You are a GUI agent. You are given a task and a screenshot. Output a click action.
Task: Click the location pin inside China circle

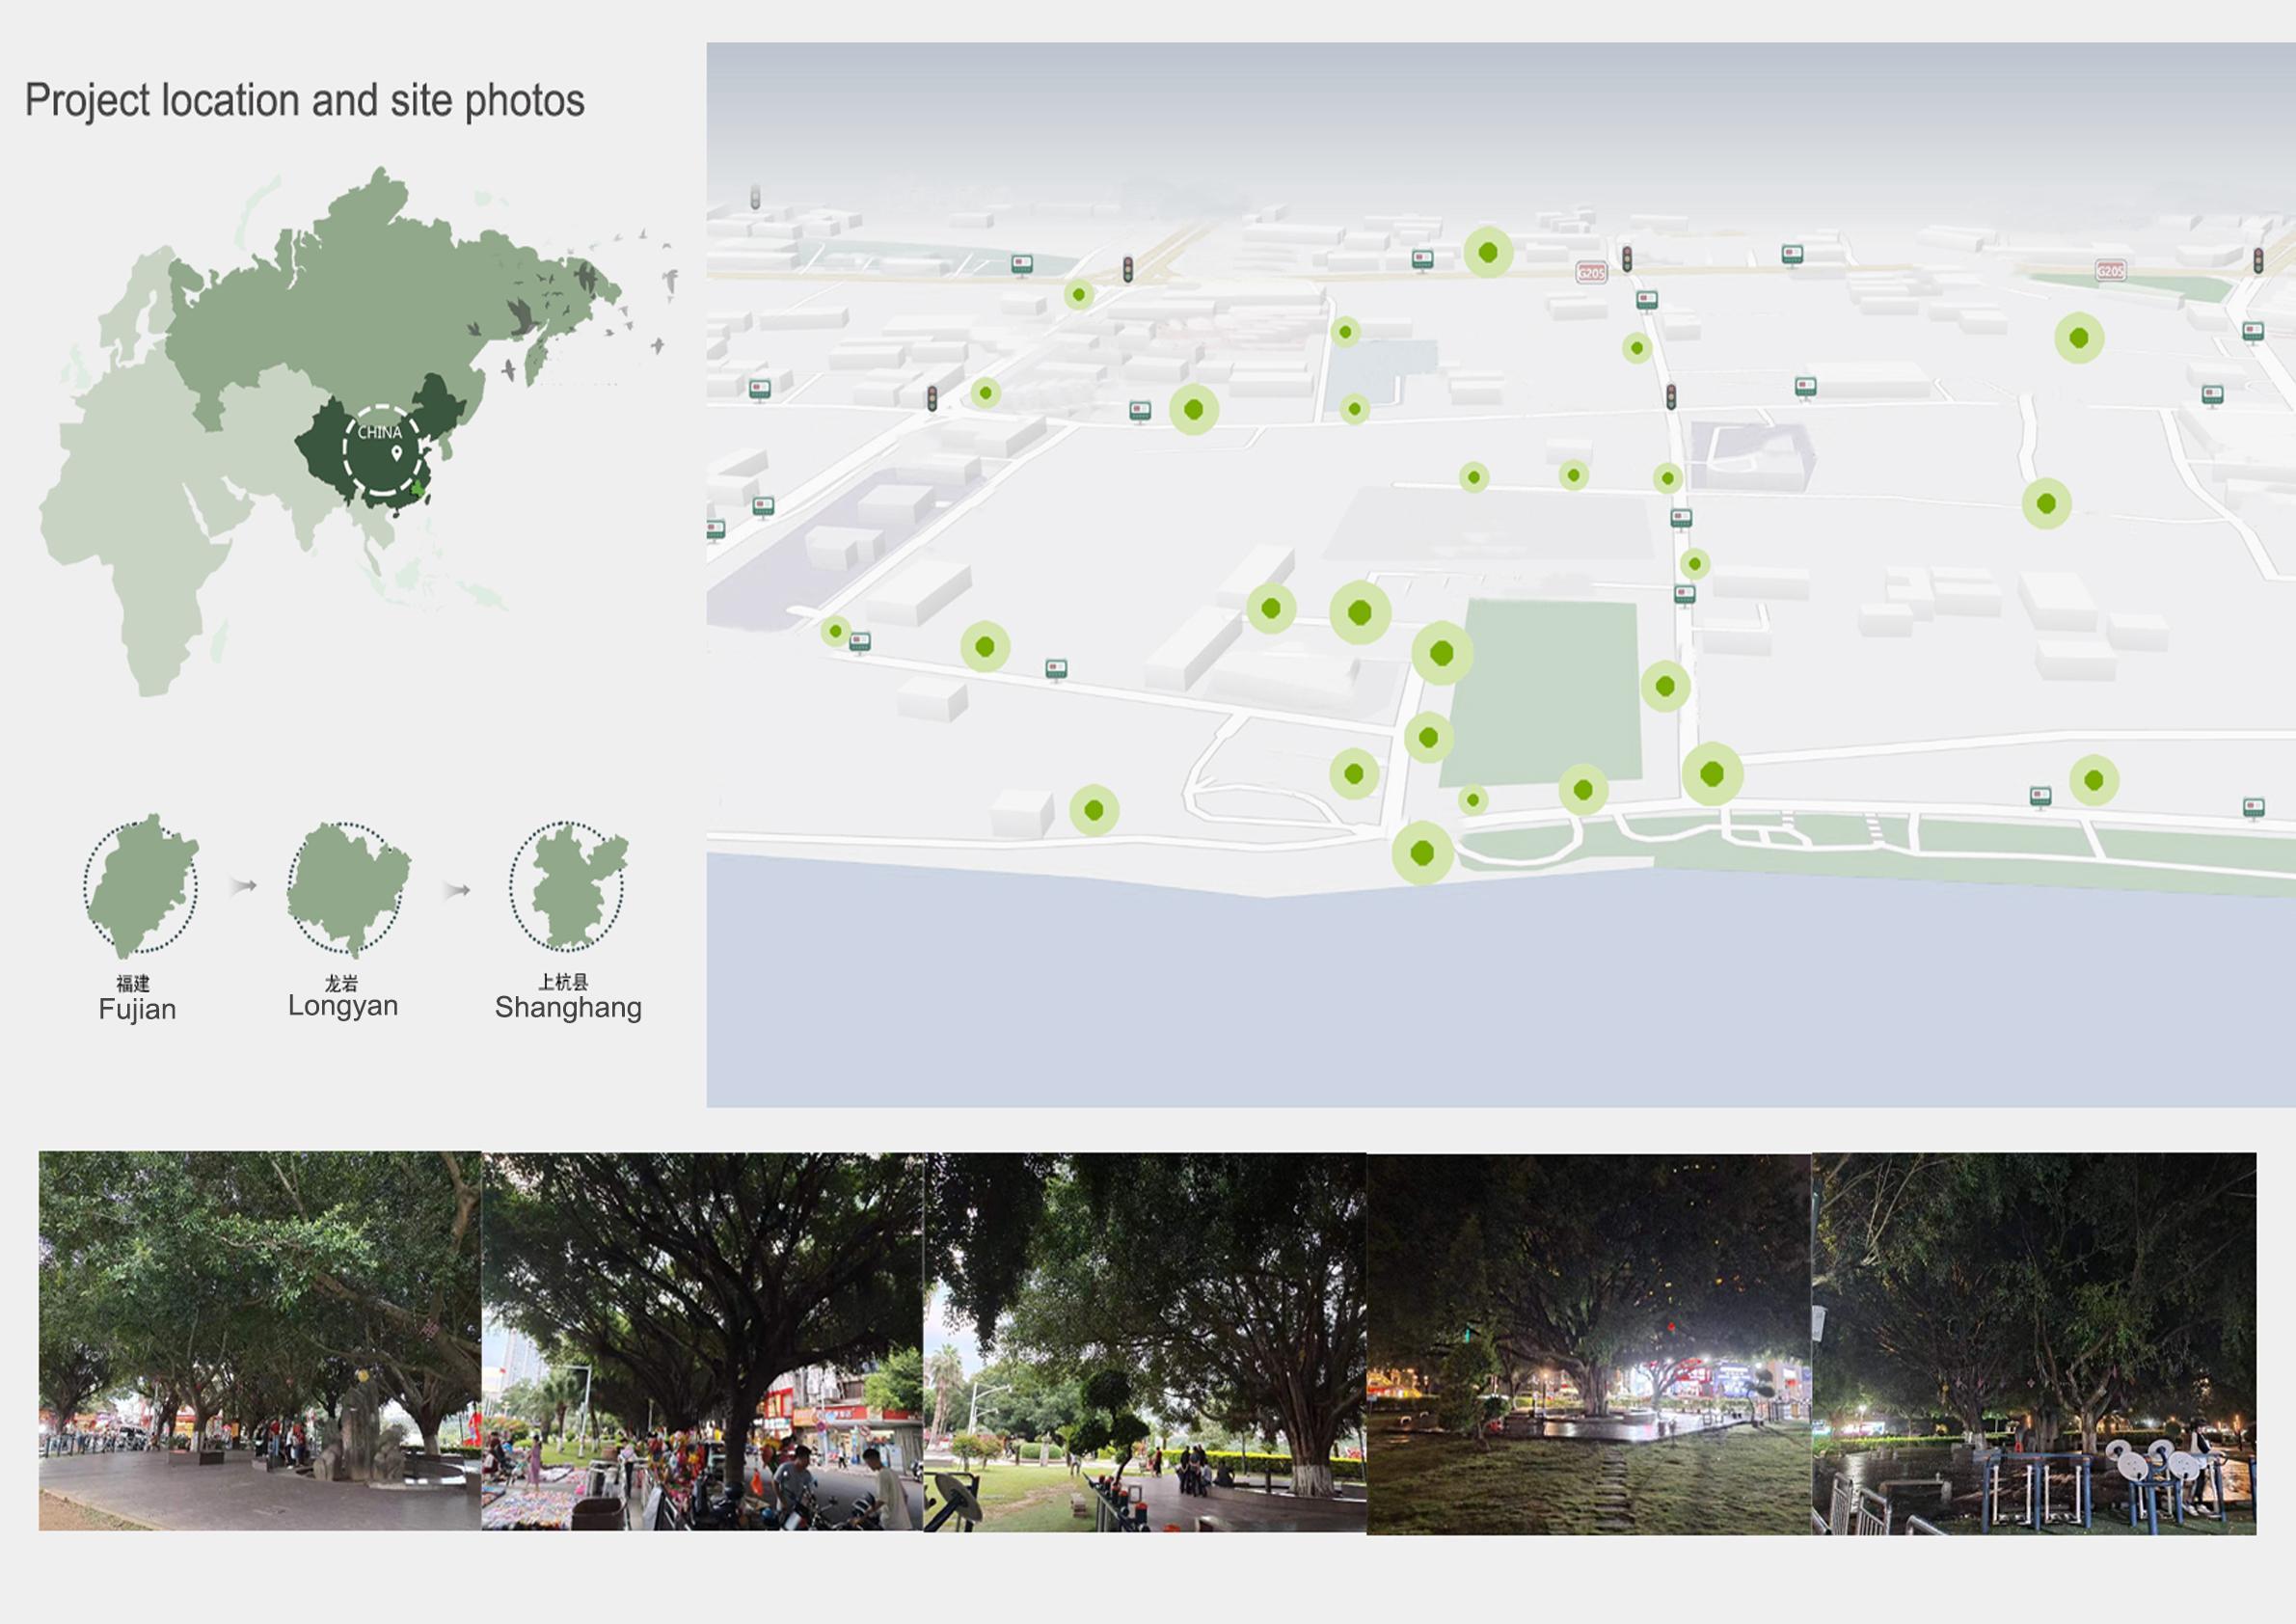tap(397, 454)
